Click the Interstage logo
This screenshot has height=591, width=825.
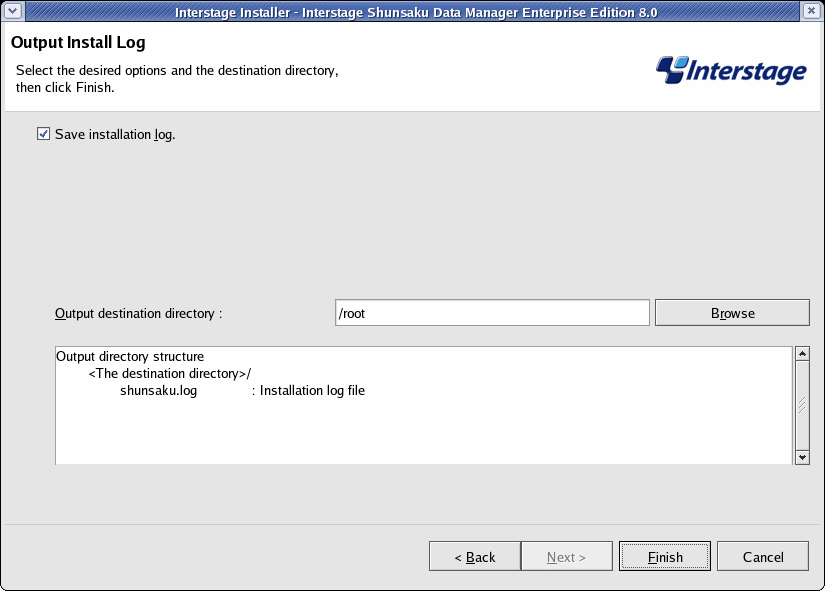[x=731, y=71]
